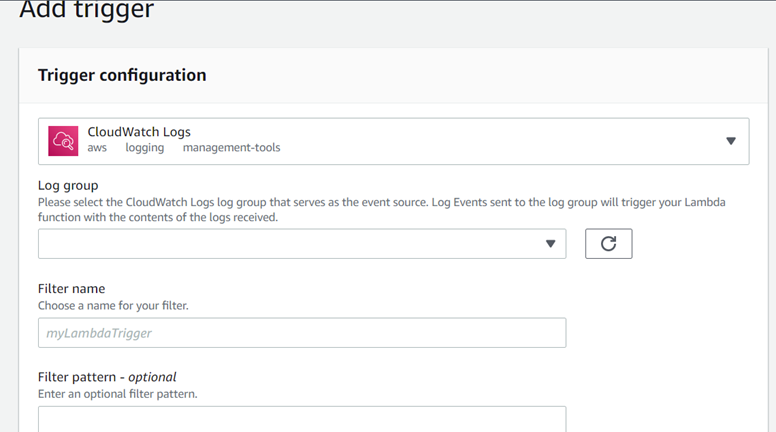Click the "Filter pattern - optional" label
Image resolution: width=776 pixels, height=432 pixels.
(107, 377)
